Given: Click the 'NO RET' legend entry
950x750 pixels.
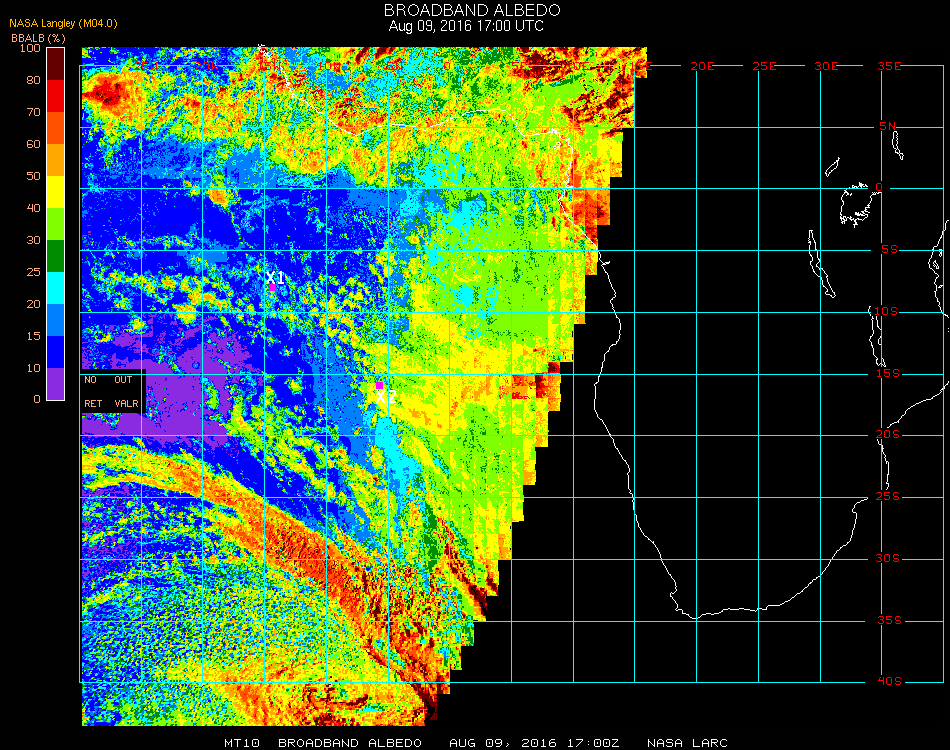Looking at the screenshot, I should click(93, 391).
